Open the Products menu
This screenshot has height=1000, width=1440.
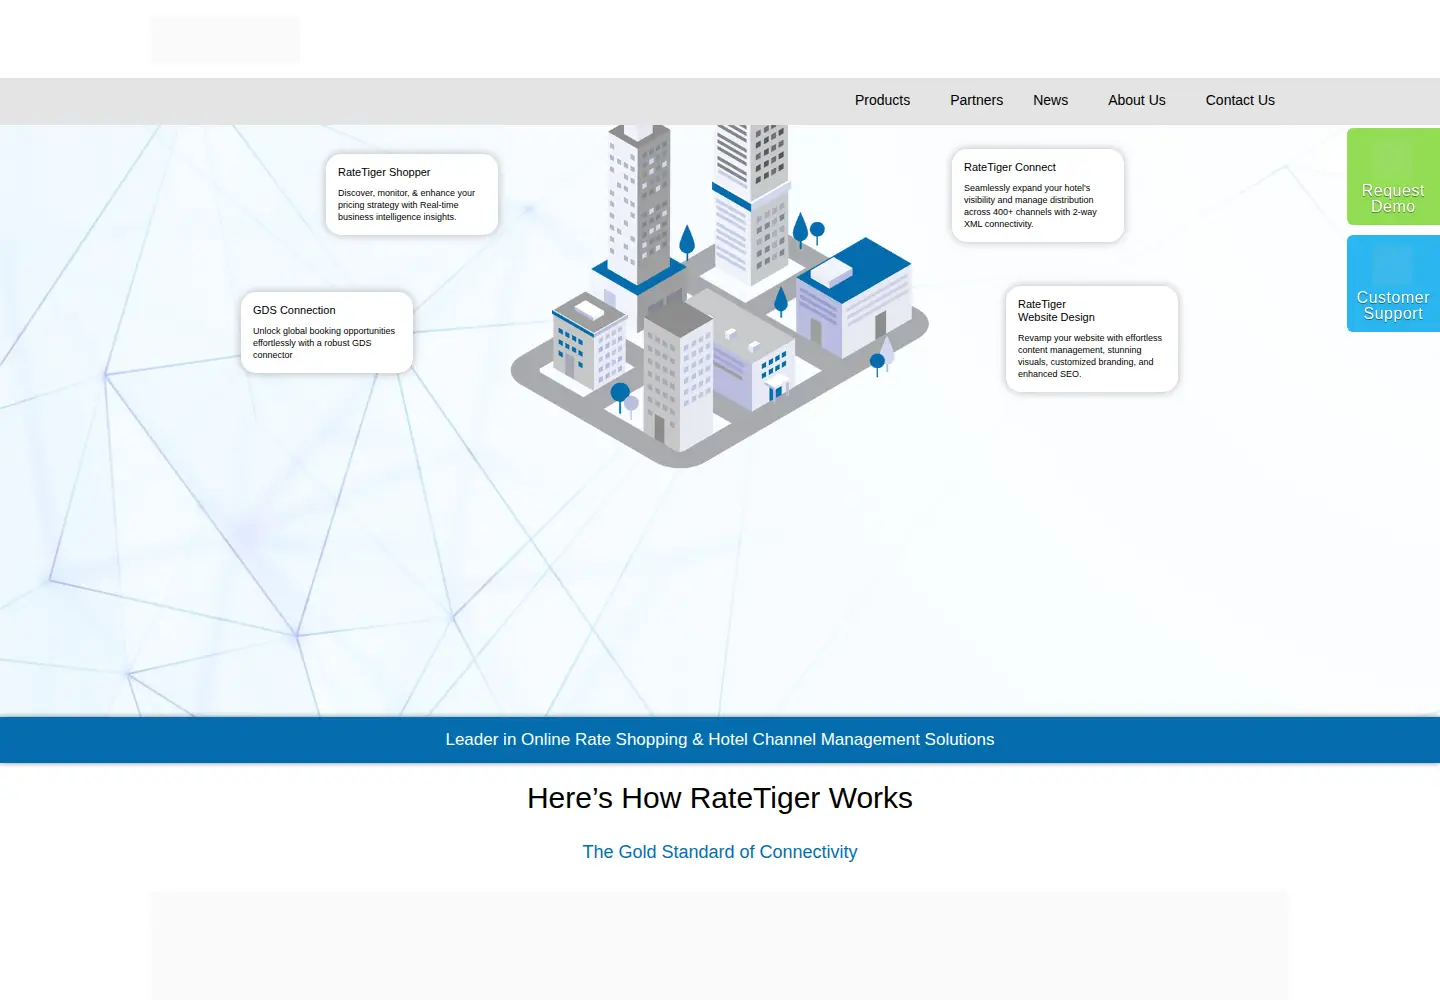tap(882, 100)
